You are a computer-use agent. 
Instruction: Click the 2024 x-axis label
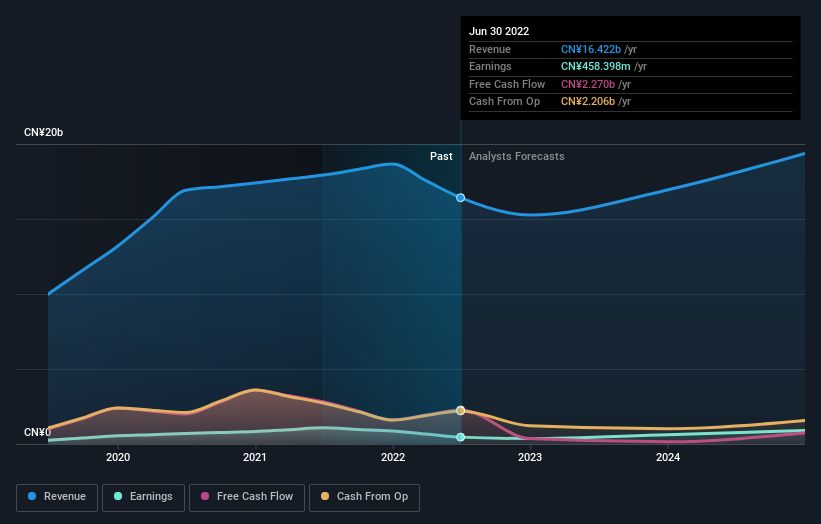click(668, 457)
